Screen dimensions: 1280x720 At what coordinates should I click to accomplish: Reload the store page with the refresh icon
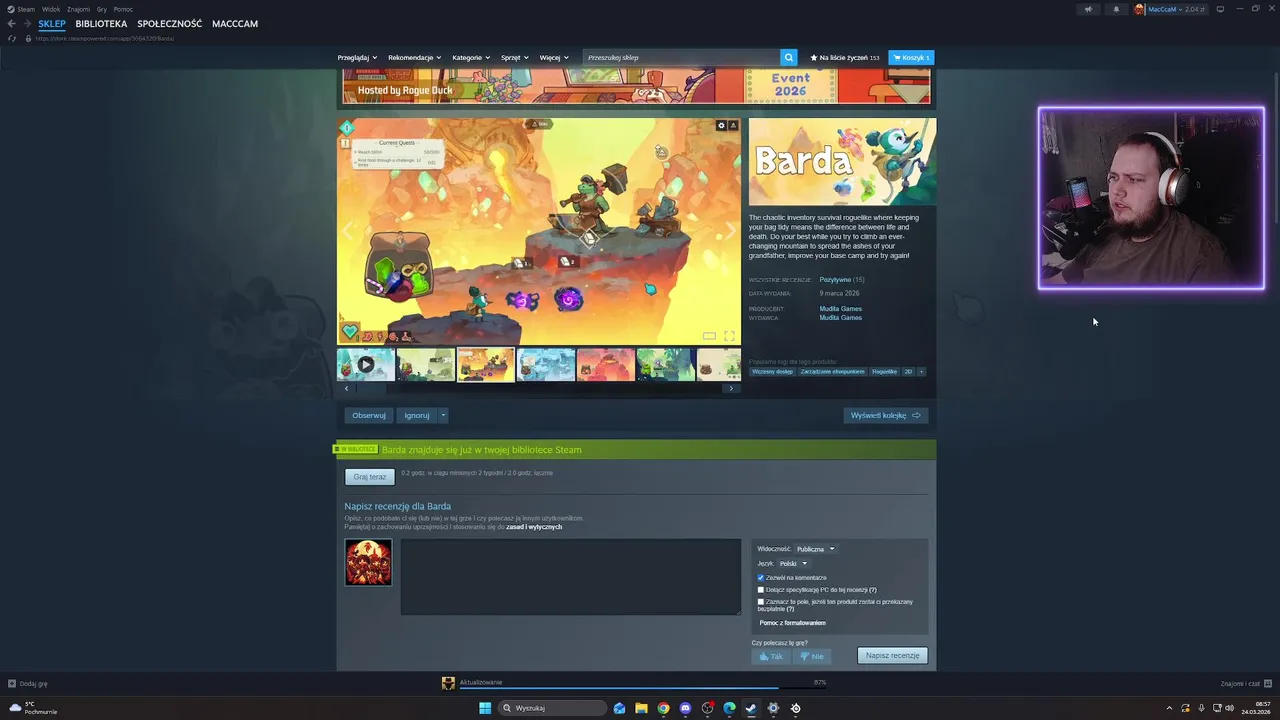tap(12, 38)
